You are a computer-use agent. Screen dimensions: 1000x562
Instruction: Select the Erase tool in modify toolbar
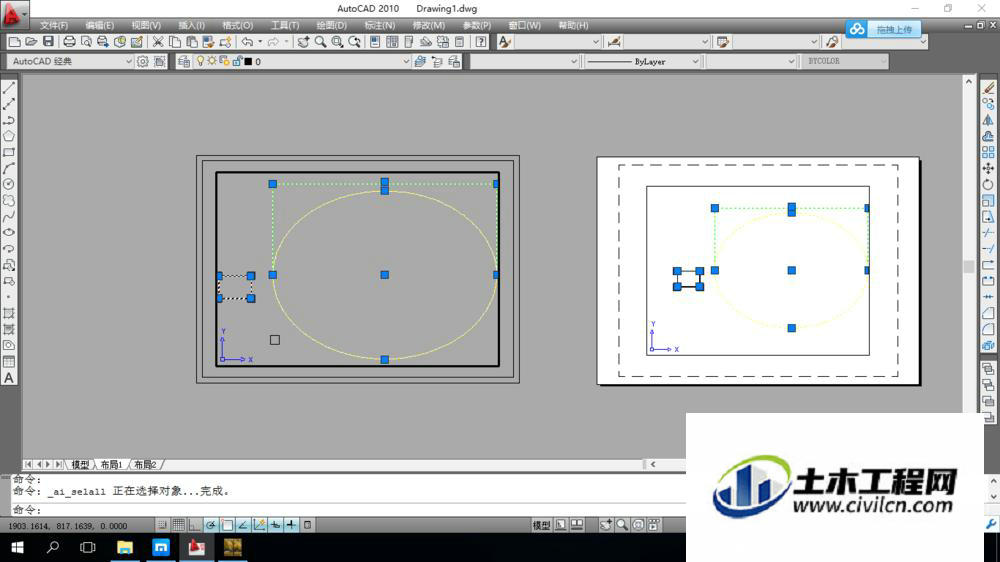tap(988, 87)
